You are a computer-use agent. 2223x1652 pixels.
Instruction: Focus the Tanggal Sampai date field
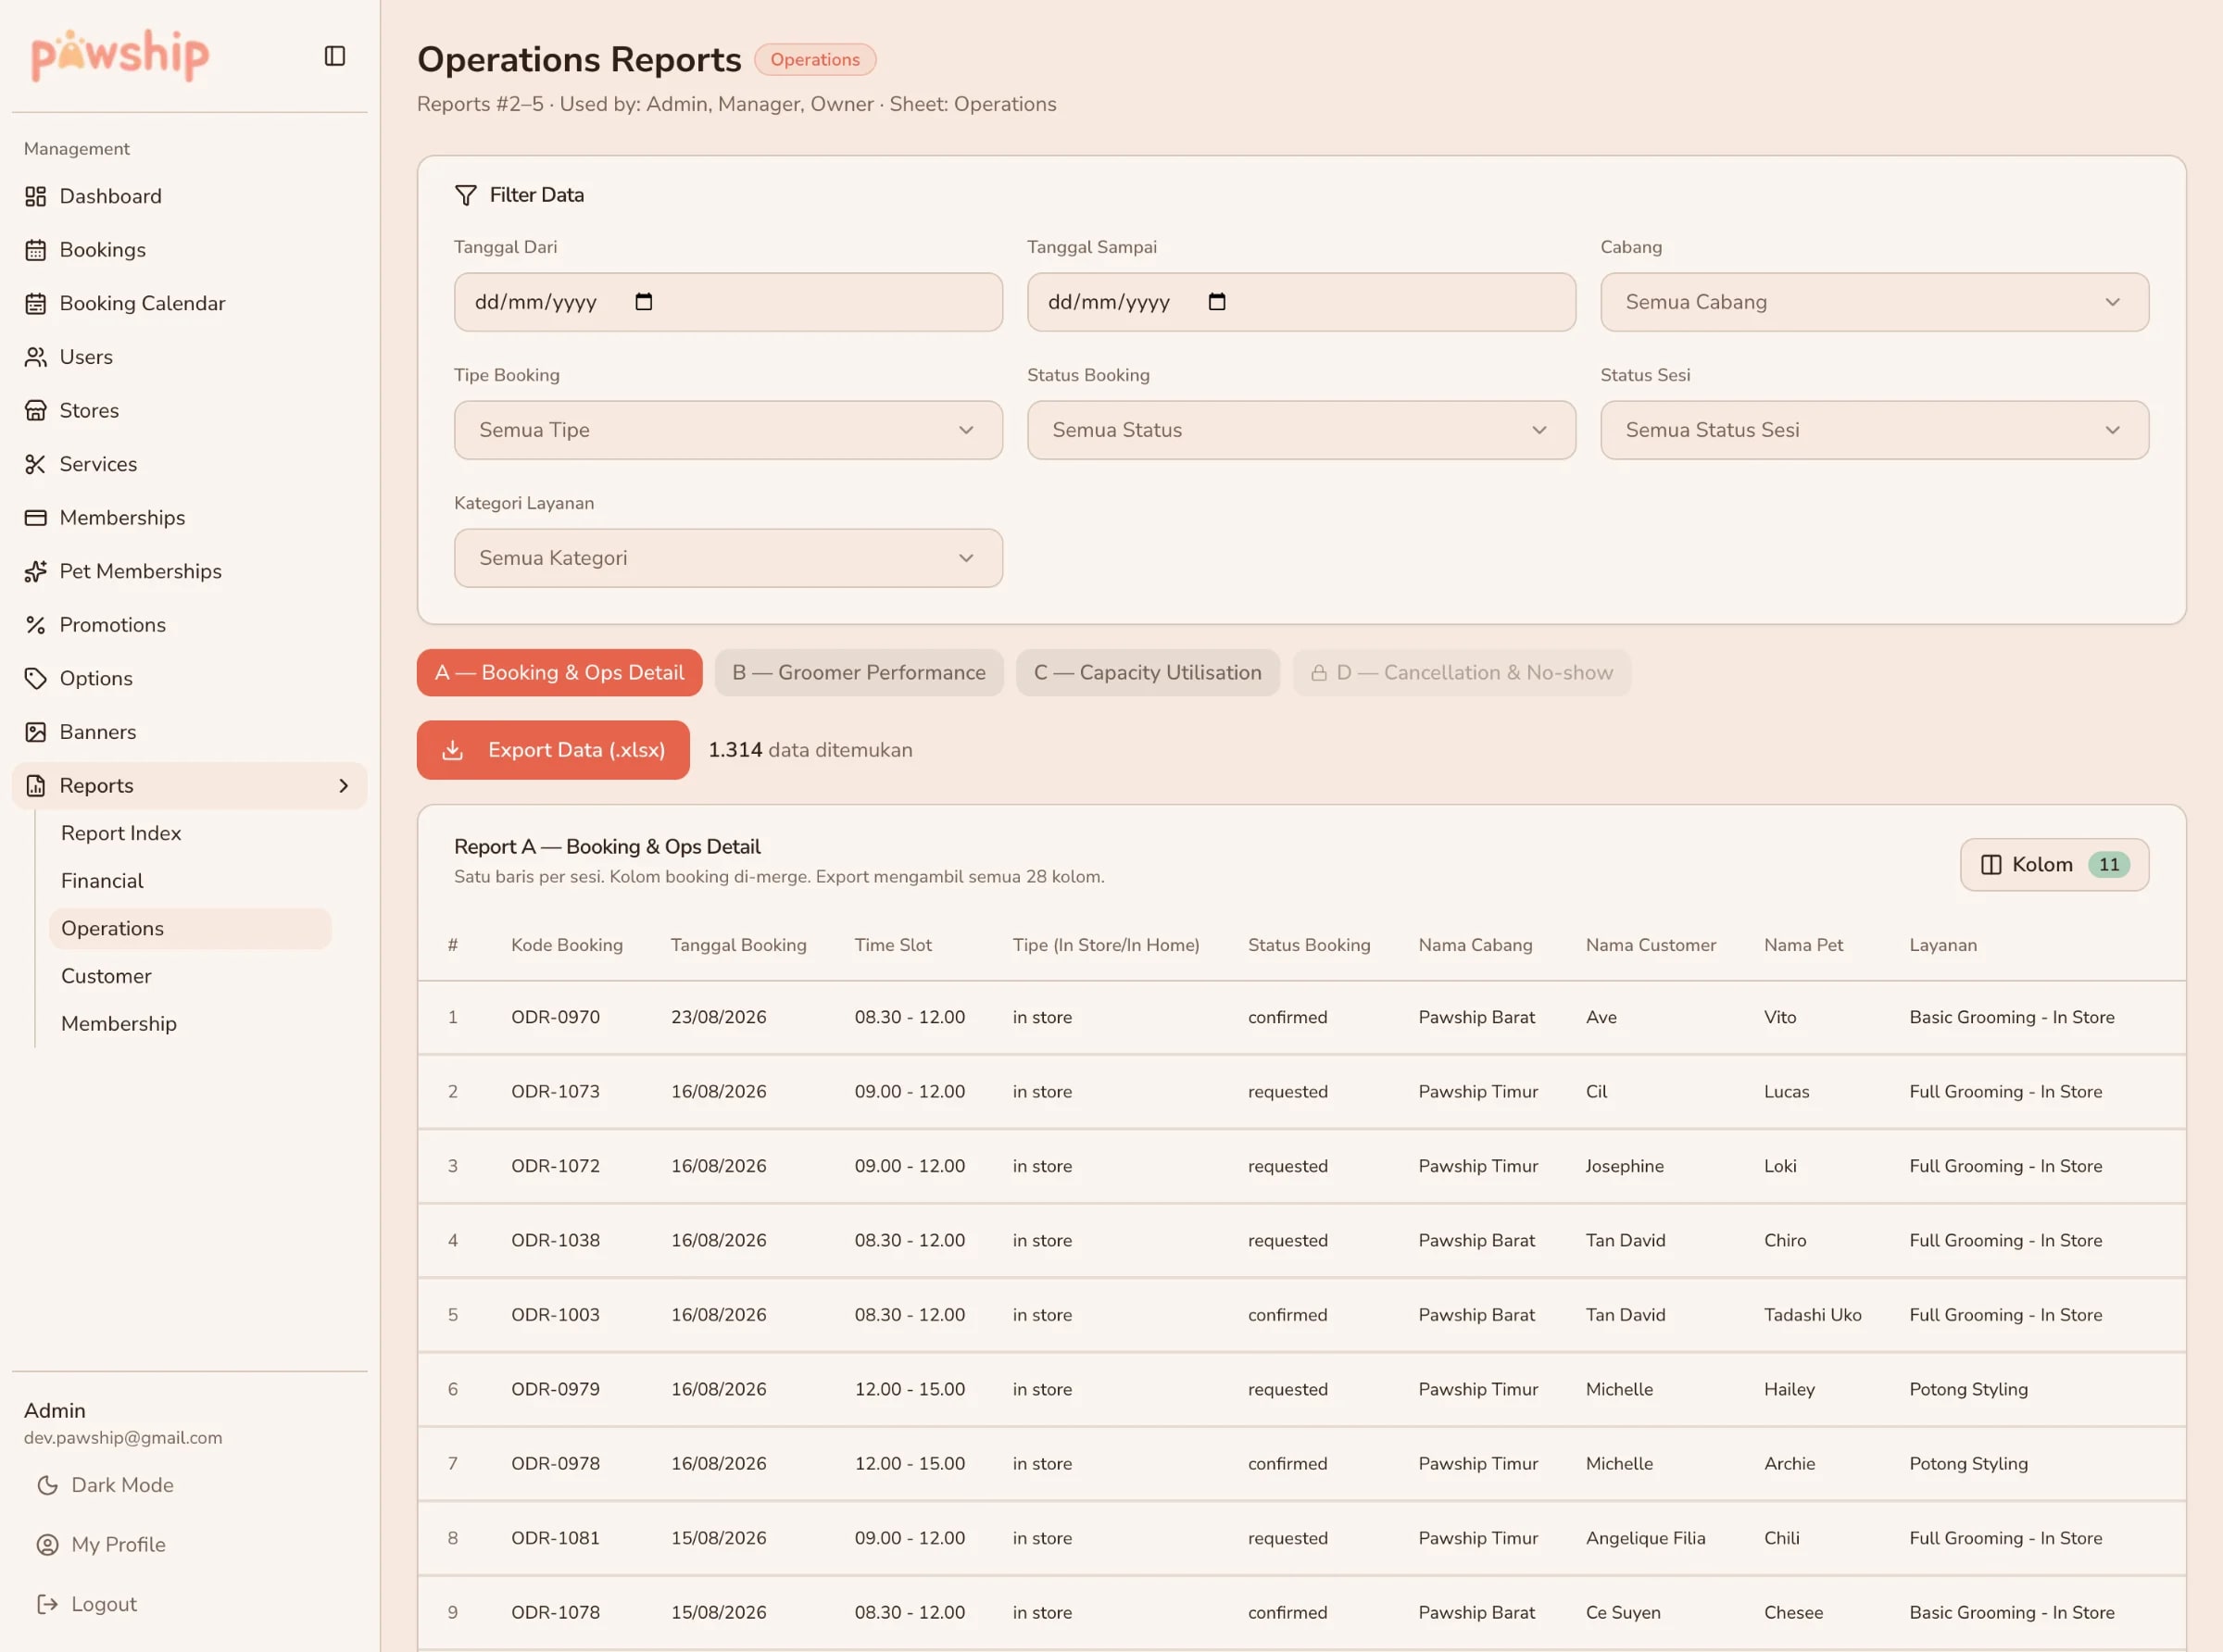click(1301, 302)
